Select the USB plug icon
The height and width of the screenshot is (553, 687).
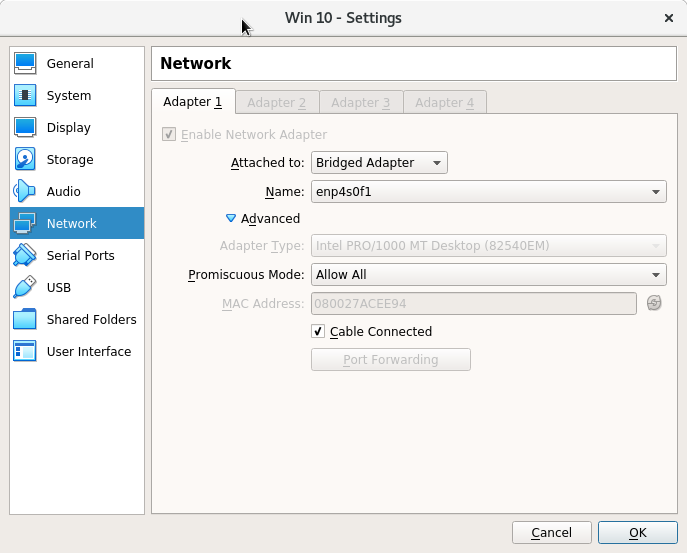click(25, 287)
